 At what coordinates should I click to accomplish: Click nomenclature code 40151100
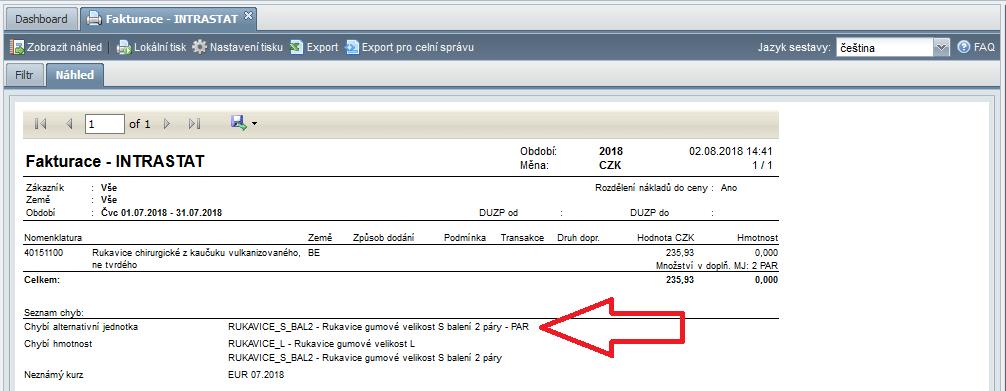[44, 253]
